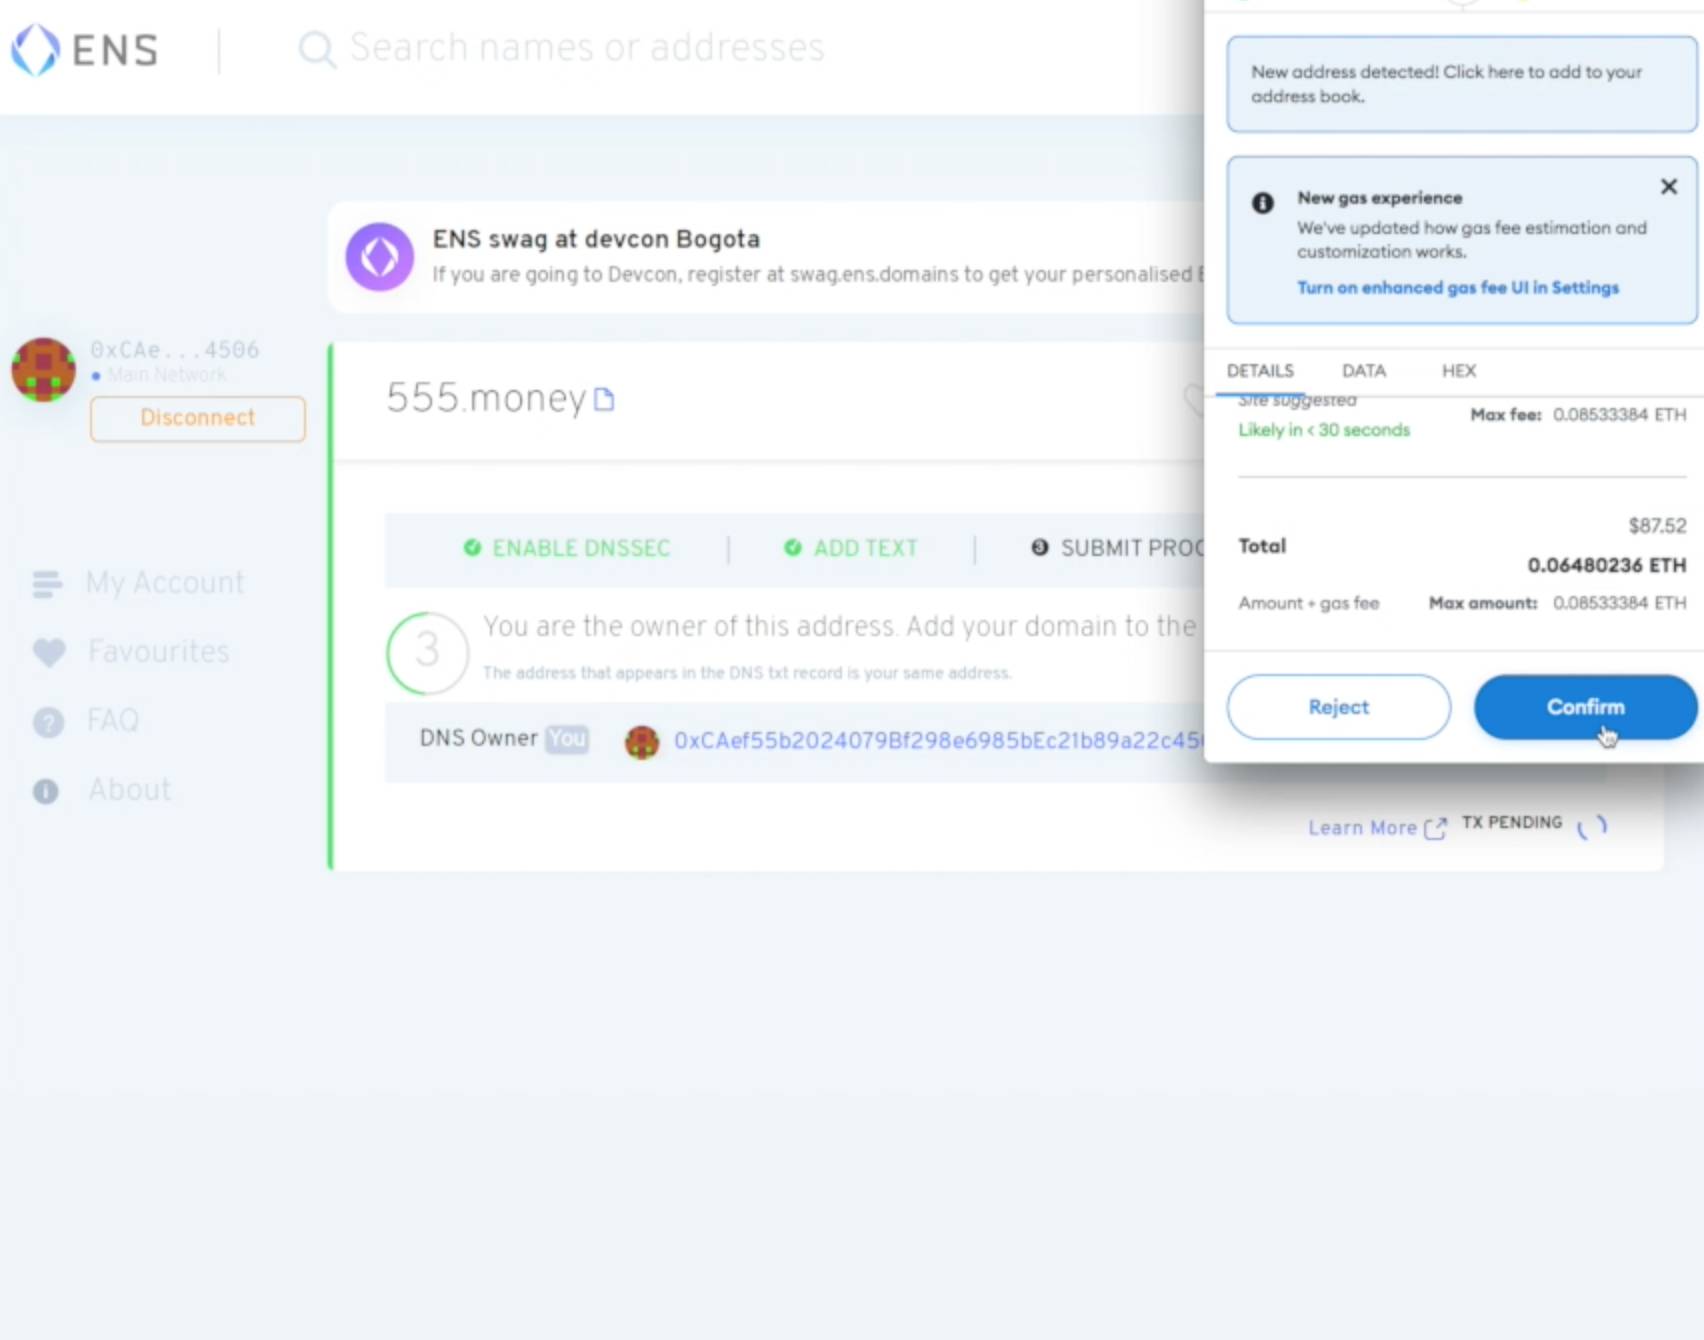The height and width of the screenshot is (1340, 1704).
Task: Switch to the HEX tab
Action: click(1458, 371)
